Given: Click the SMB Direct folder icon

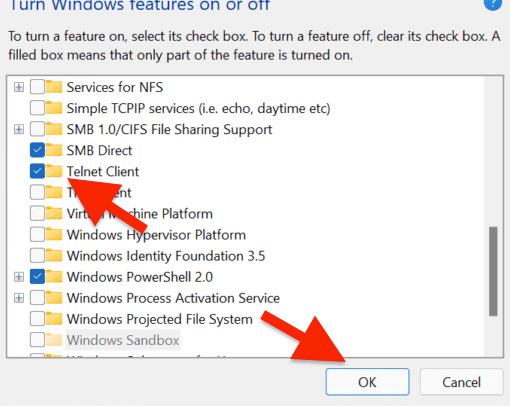Looking at the screenshot, I should 54,150.
